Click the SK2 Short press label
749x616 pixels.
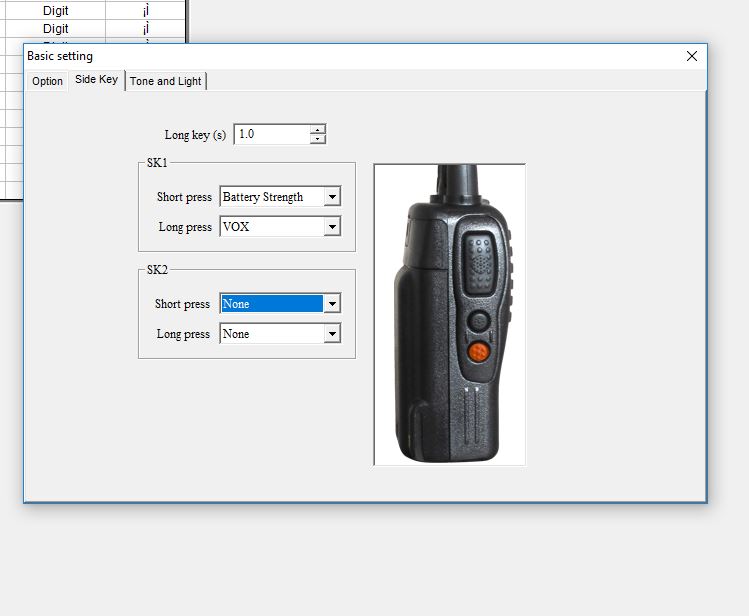(182, 304)
